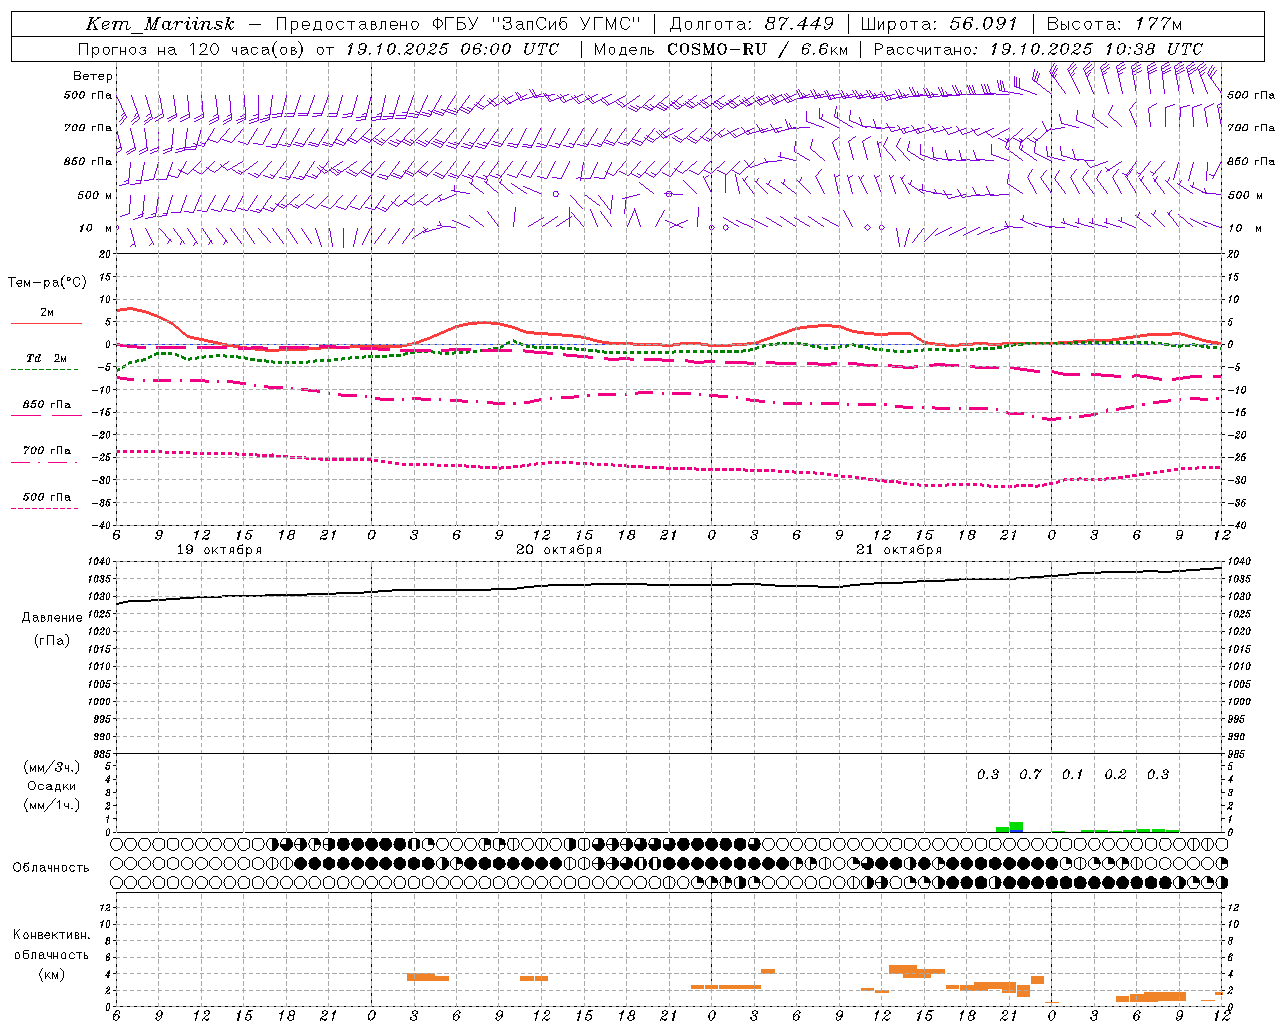Click the Долгота: 87.449 value
The height and width of the screenshot is (1024, 1280).
[752, 24]
